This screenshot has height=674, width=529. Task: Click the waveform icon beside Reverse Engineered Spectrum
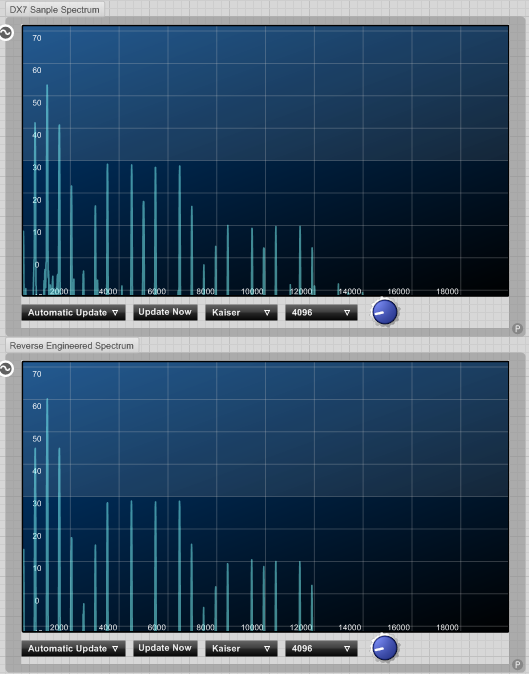tap(6, 369)
